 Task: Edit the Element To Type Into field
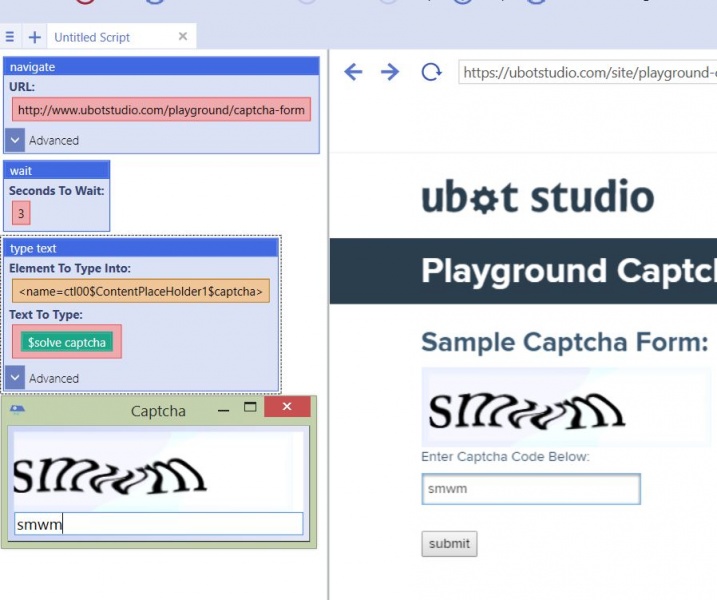(x=141, y=291)
